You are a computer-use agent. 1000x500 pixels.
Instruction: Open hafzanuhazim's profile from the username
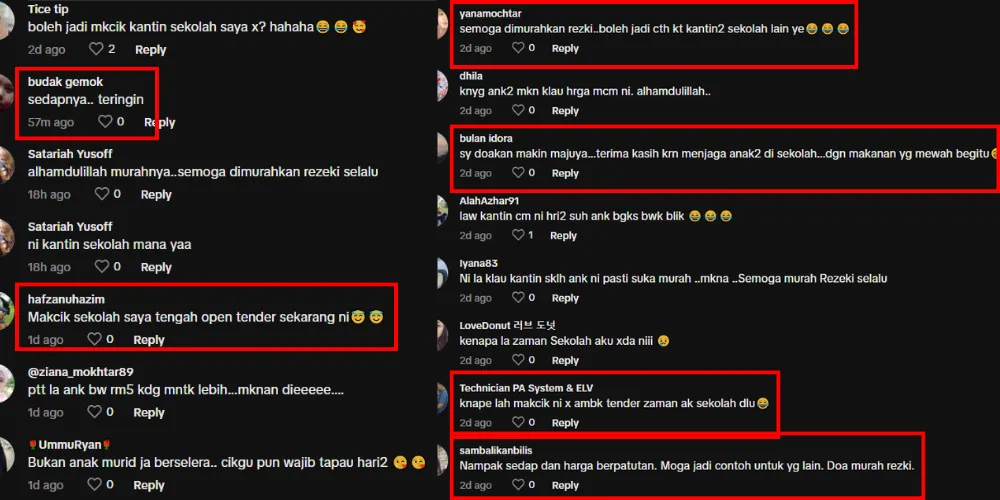tap(66, 299)
